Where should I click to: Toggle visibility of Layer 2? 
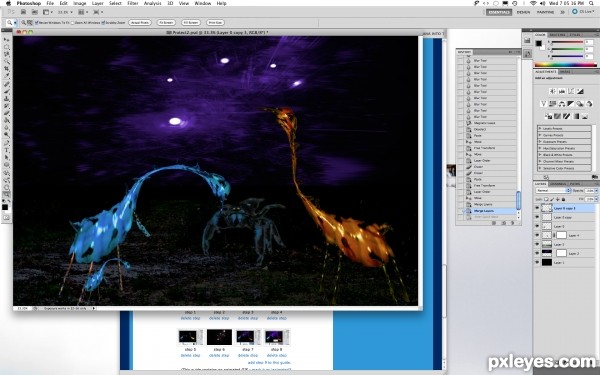[x=537, y=253]
